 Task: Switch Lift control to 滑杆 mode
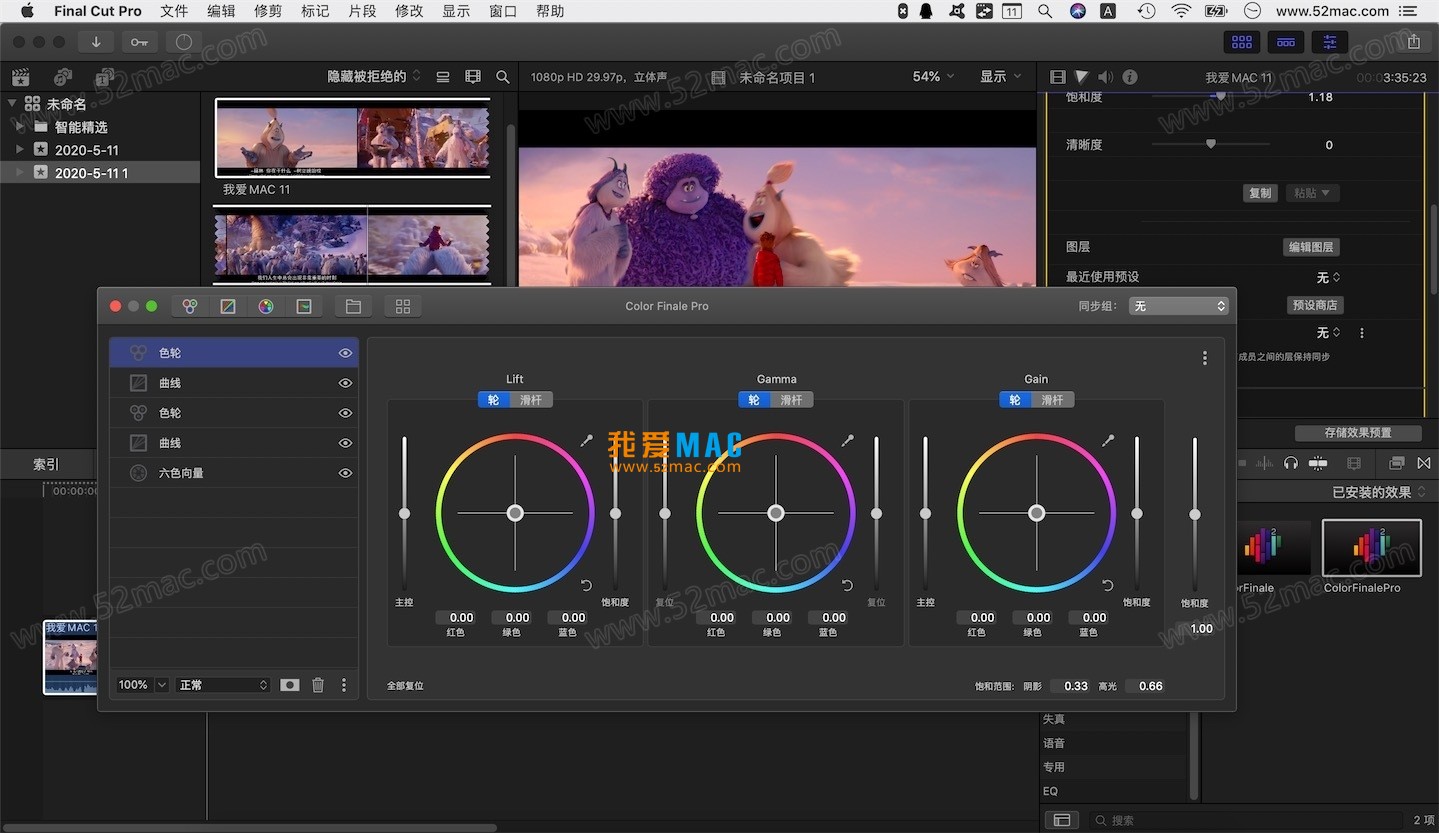[531, 400]
